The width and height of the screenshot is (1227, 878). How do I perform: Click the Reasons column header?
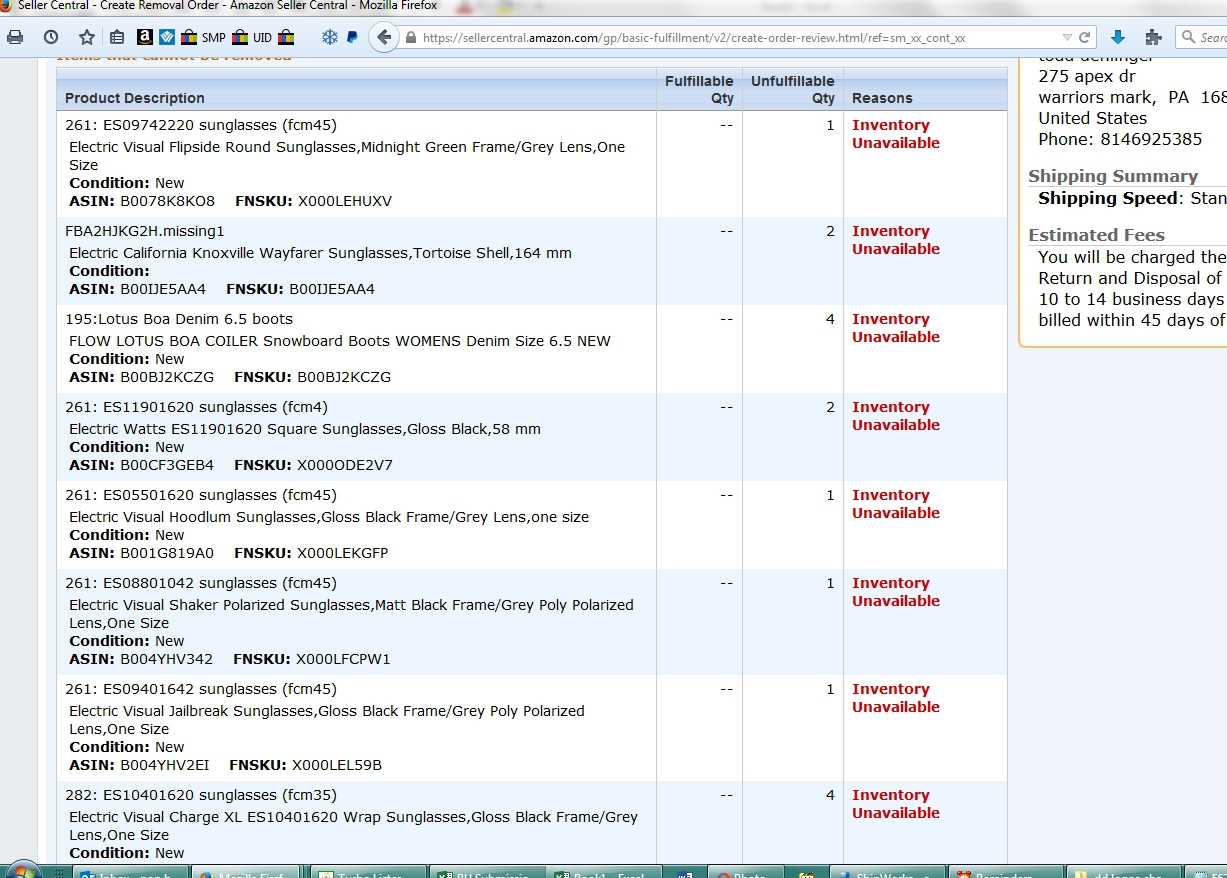pos(882,98)
